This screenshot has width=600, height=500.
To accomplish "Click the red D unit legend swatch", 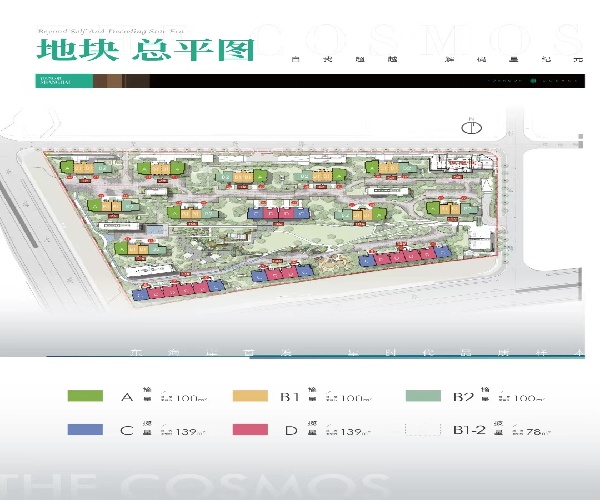I will coord(250,430).
